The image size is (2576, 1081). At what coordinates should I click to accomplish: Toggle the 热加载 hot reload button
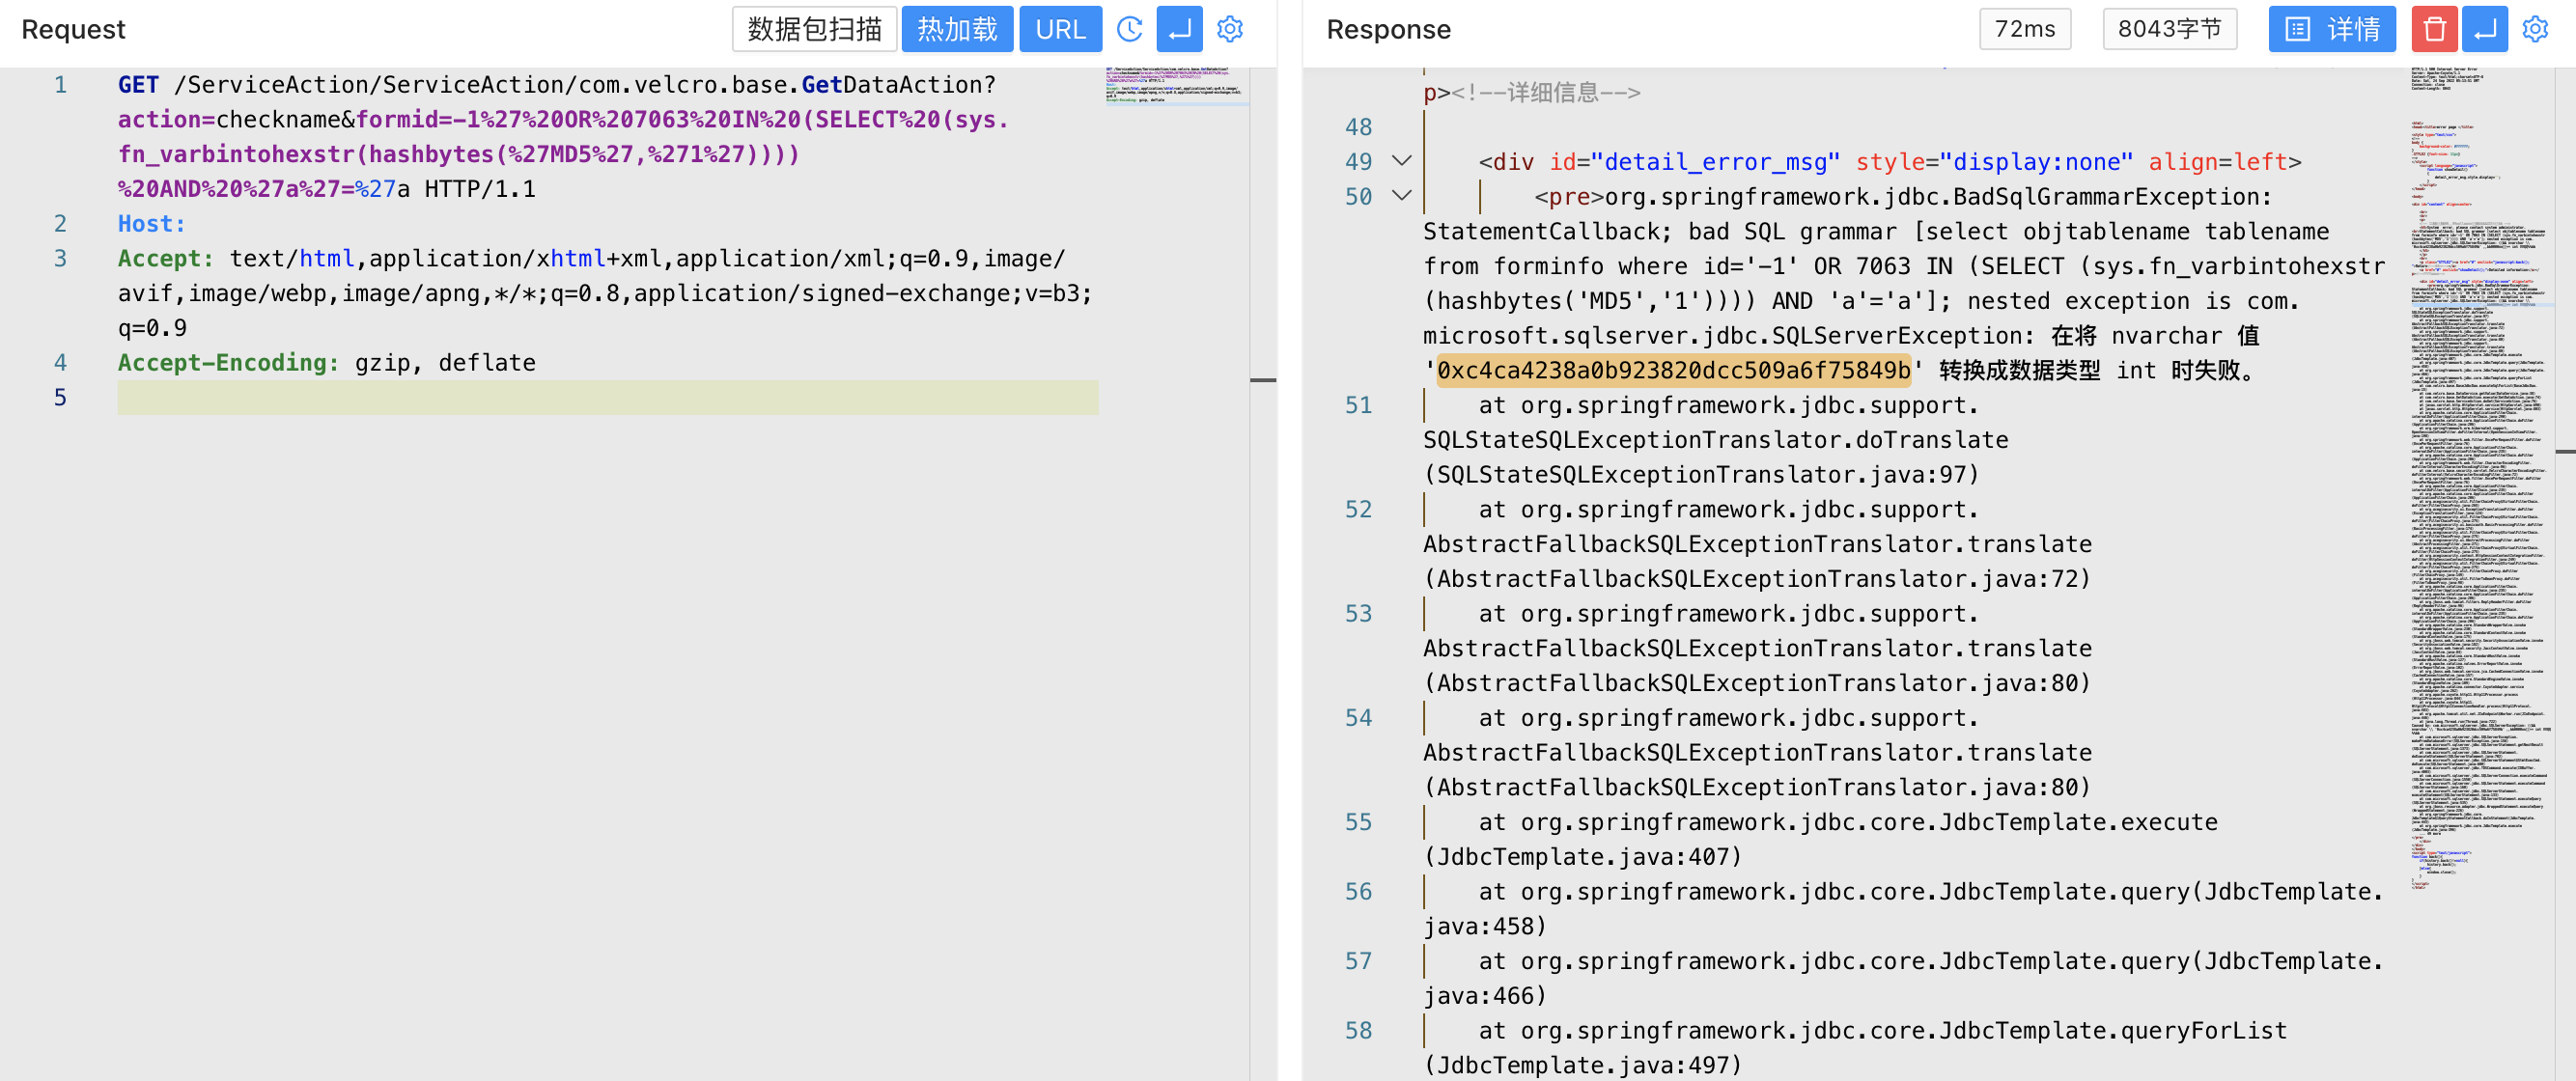click(x=957, y=29)
